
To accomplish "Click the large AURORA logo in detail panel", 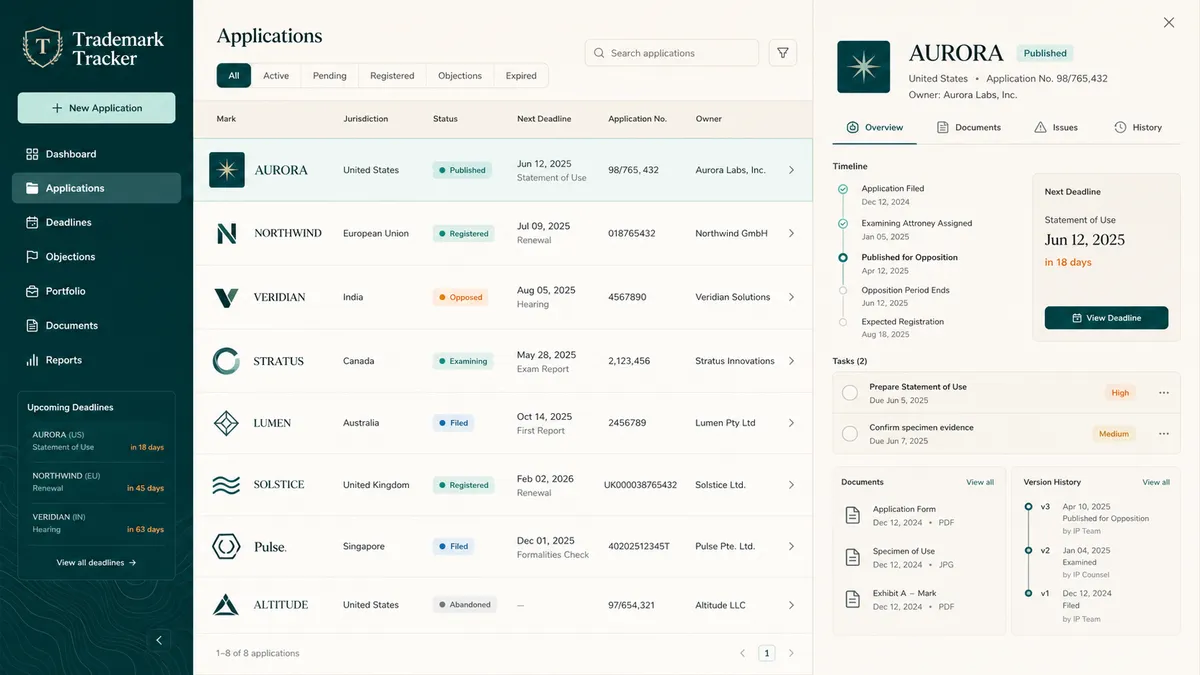I will coord(863,67).
